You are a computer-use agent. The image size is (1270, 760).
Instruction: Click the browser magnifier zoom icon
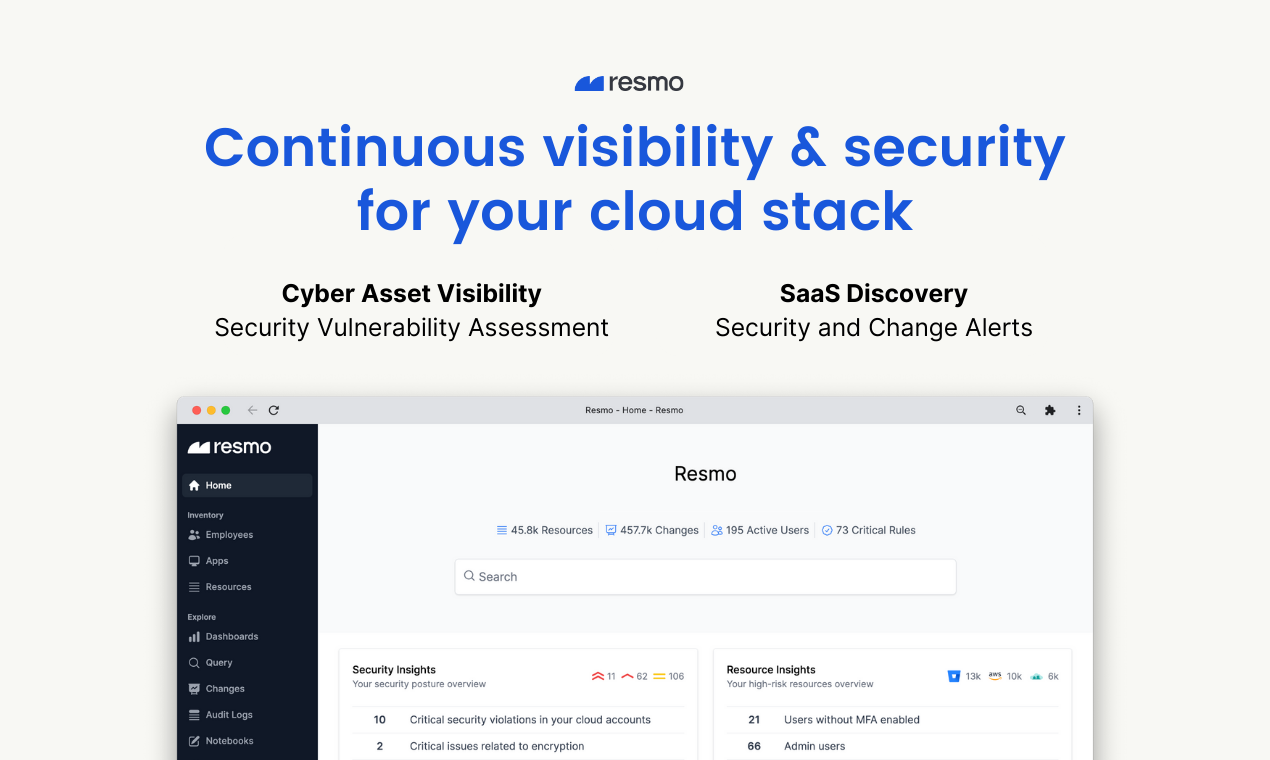tap(1021, 410)
